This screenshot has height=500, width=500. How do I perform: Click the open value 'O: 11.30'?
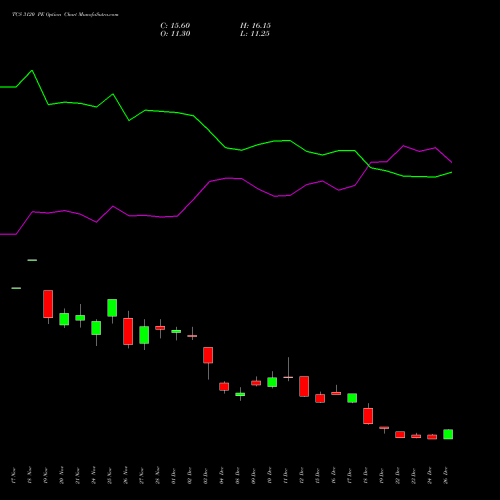point(175,34)
